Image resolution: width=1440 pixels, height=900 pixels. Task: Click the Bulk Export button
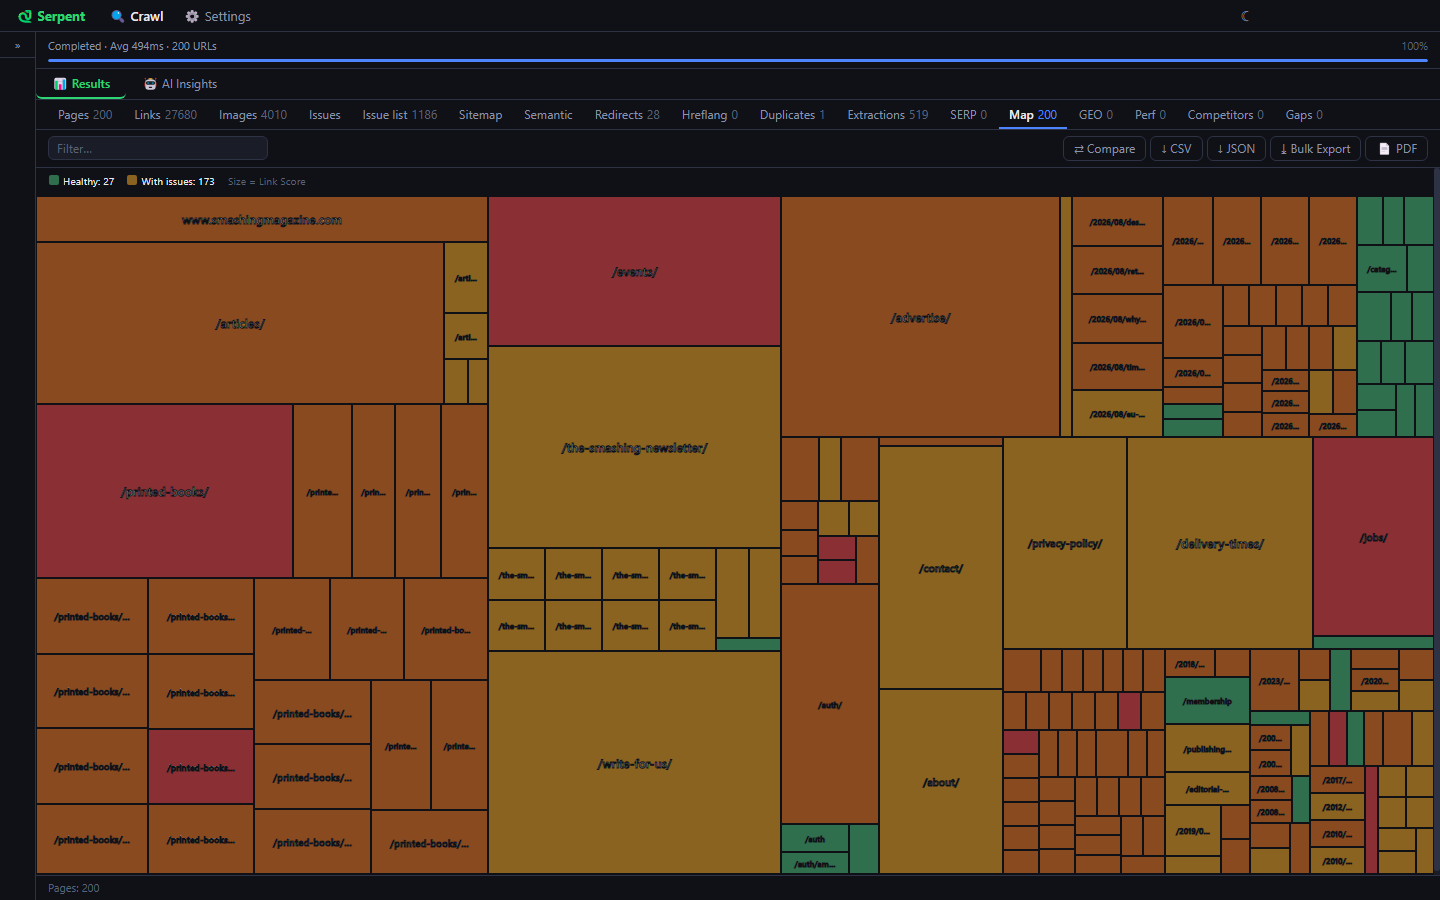click(1315, 149)
